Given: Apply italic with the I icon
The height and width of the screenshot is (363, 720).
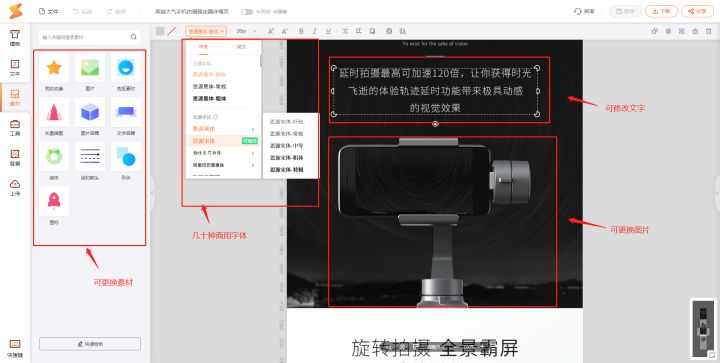Looking at the screenshot, I should click(315, 31).
